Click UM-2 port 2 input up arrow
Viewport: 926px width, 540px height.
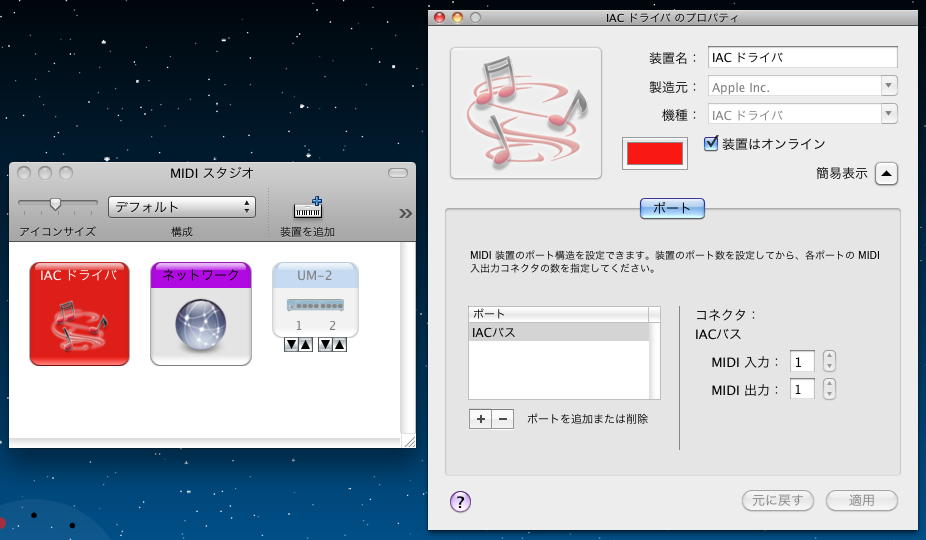(340, 344)
